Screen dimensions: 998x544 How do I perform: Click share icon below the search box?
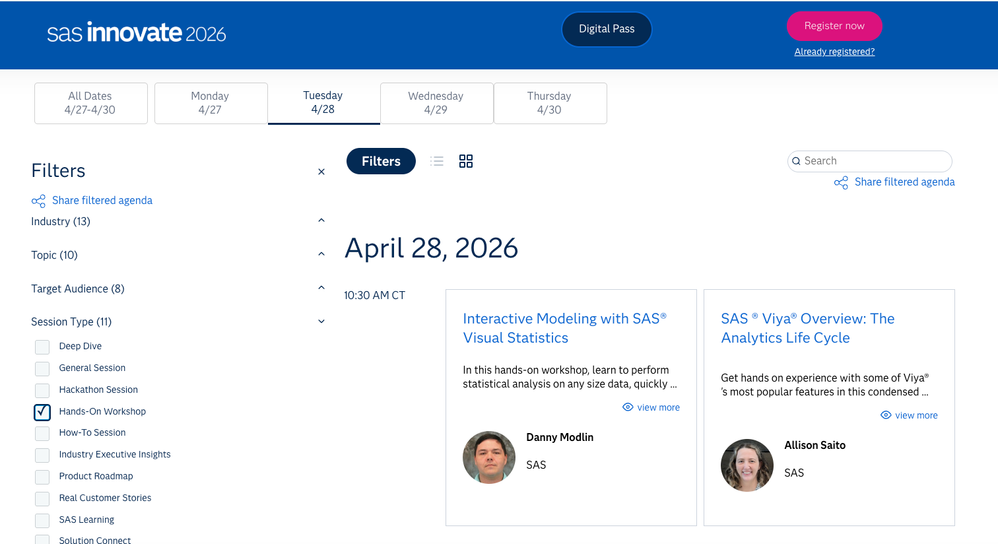tap(841, 183)
